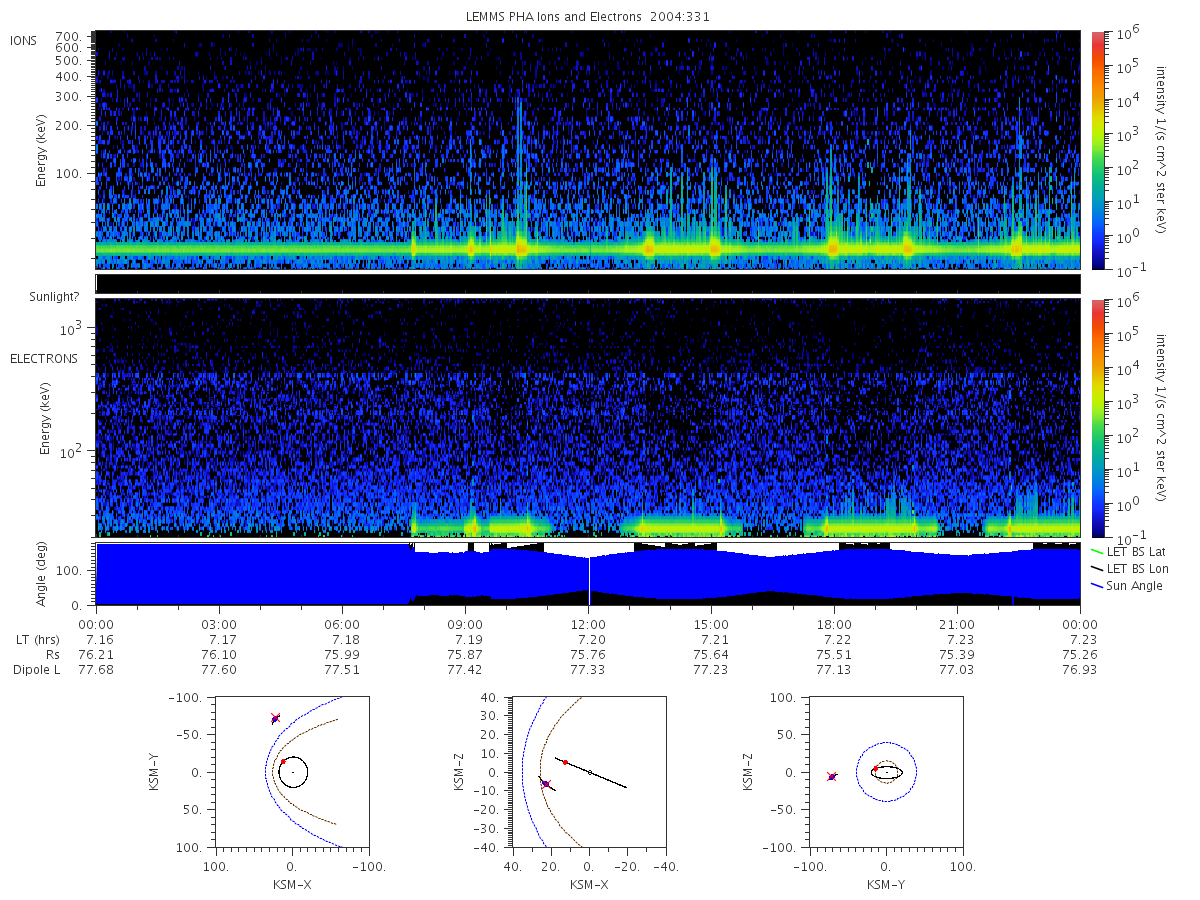Click the IONS panel label
Viewport: 1200px width, 900px height.
point(25,40)
